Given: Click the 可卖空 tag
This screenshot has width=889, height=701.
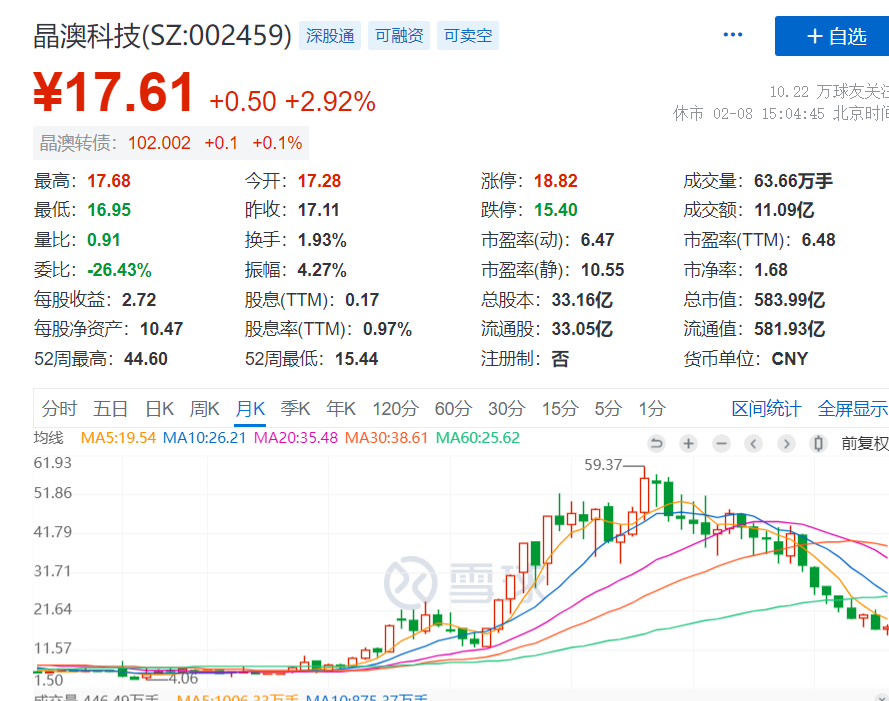Looking at the screenshot, I should [468, 36].
